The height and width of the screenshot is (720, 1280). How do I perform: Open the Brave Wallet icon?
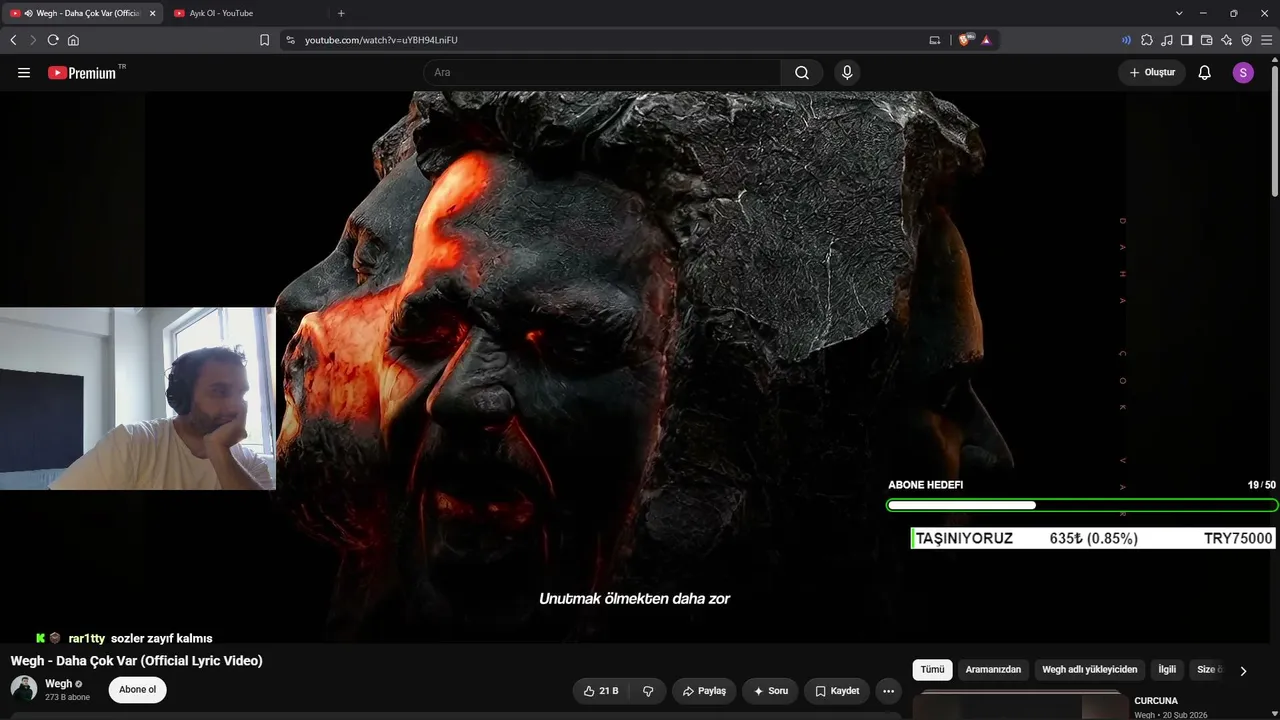tap(1206, 40)
